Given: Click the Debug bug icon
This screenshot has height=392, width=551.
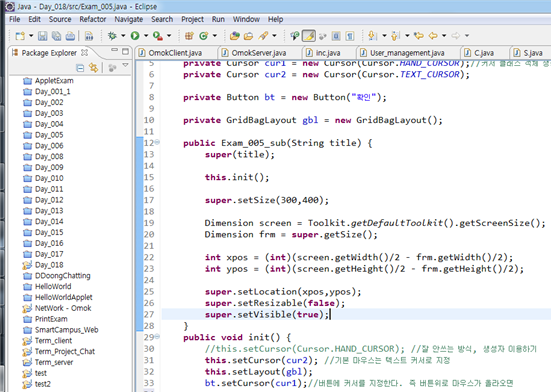Looking at the screenshot, I should pyautogui.click(x=112, y=35).
